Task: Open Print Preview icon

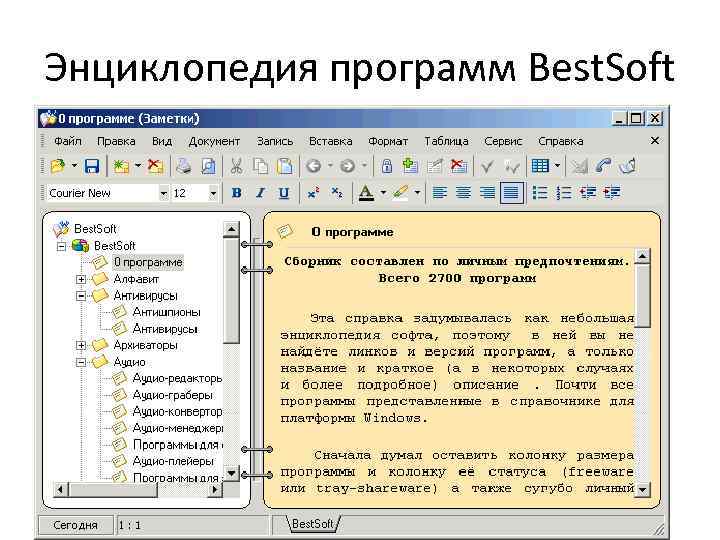Action: (208, 166)
